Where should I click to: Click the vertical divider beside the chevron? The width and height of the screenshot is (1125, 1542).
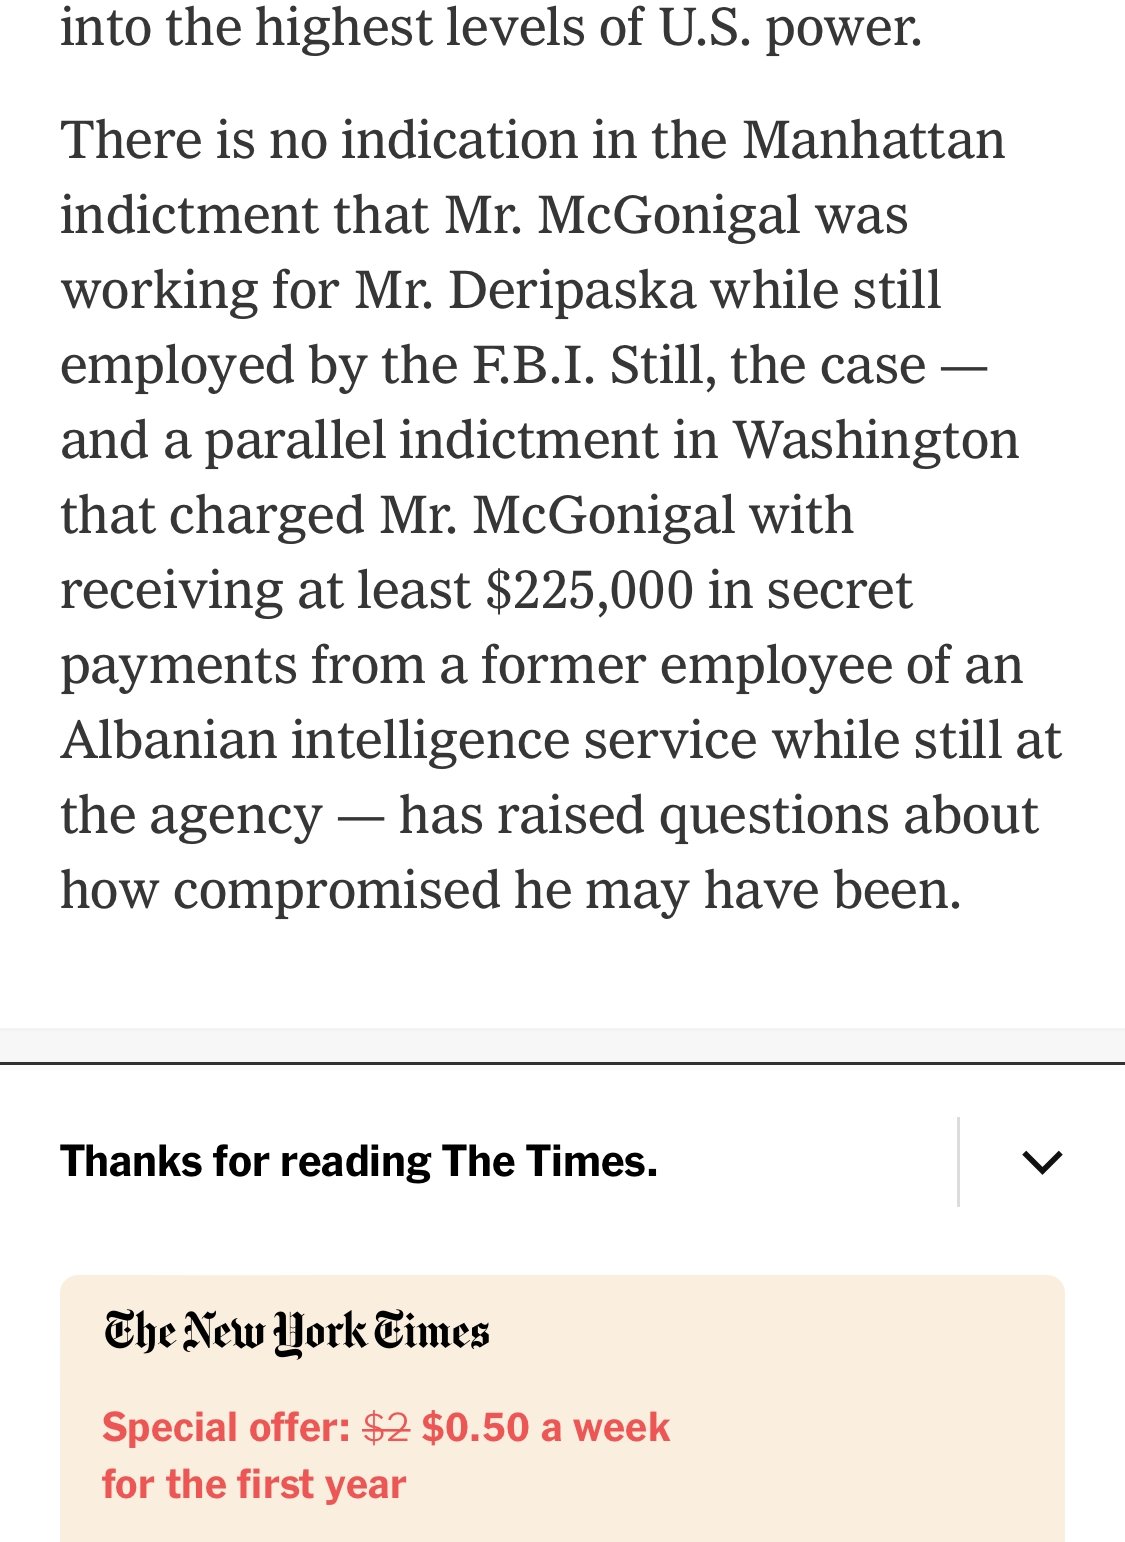pos(959,1162)
